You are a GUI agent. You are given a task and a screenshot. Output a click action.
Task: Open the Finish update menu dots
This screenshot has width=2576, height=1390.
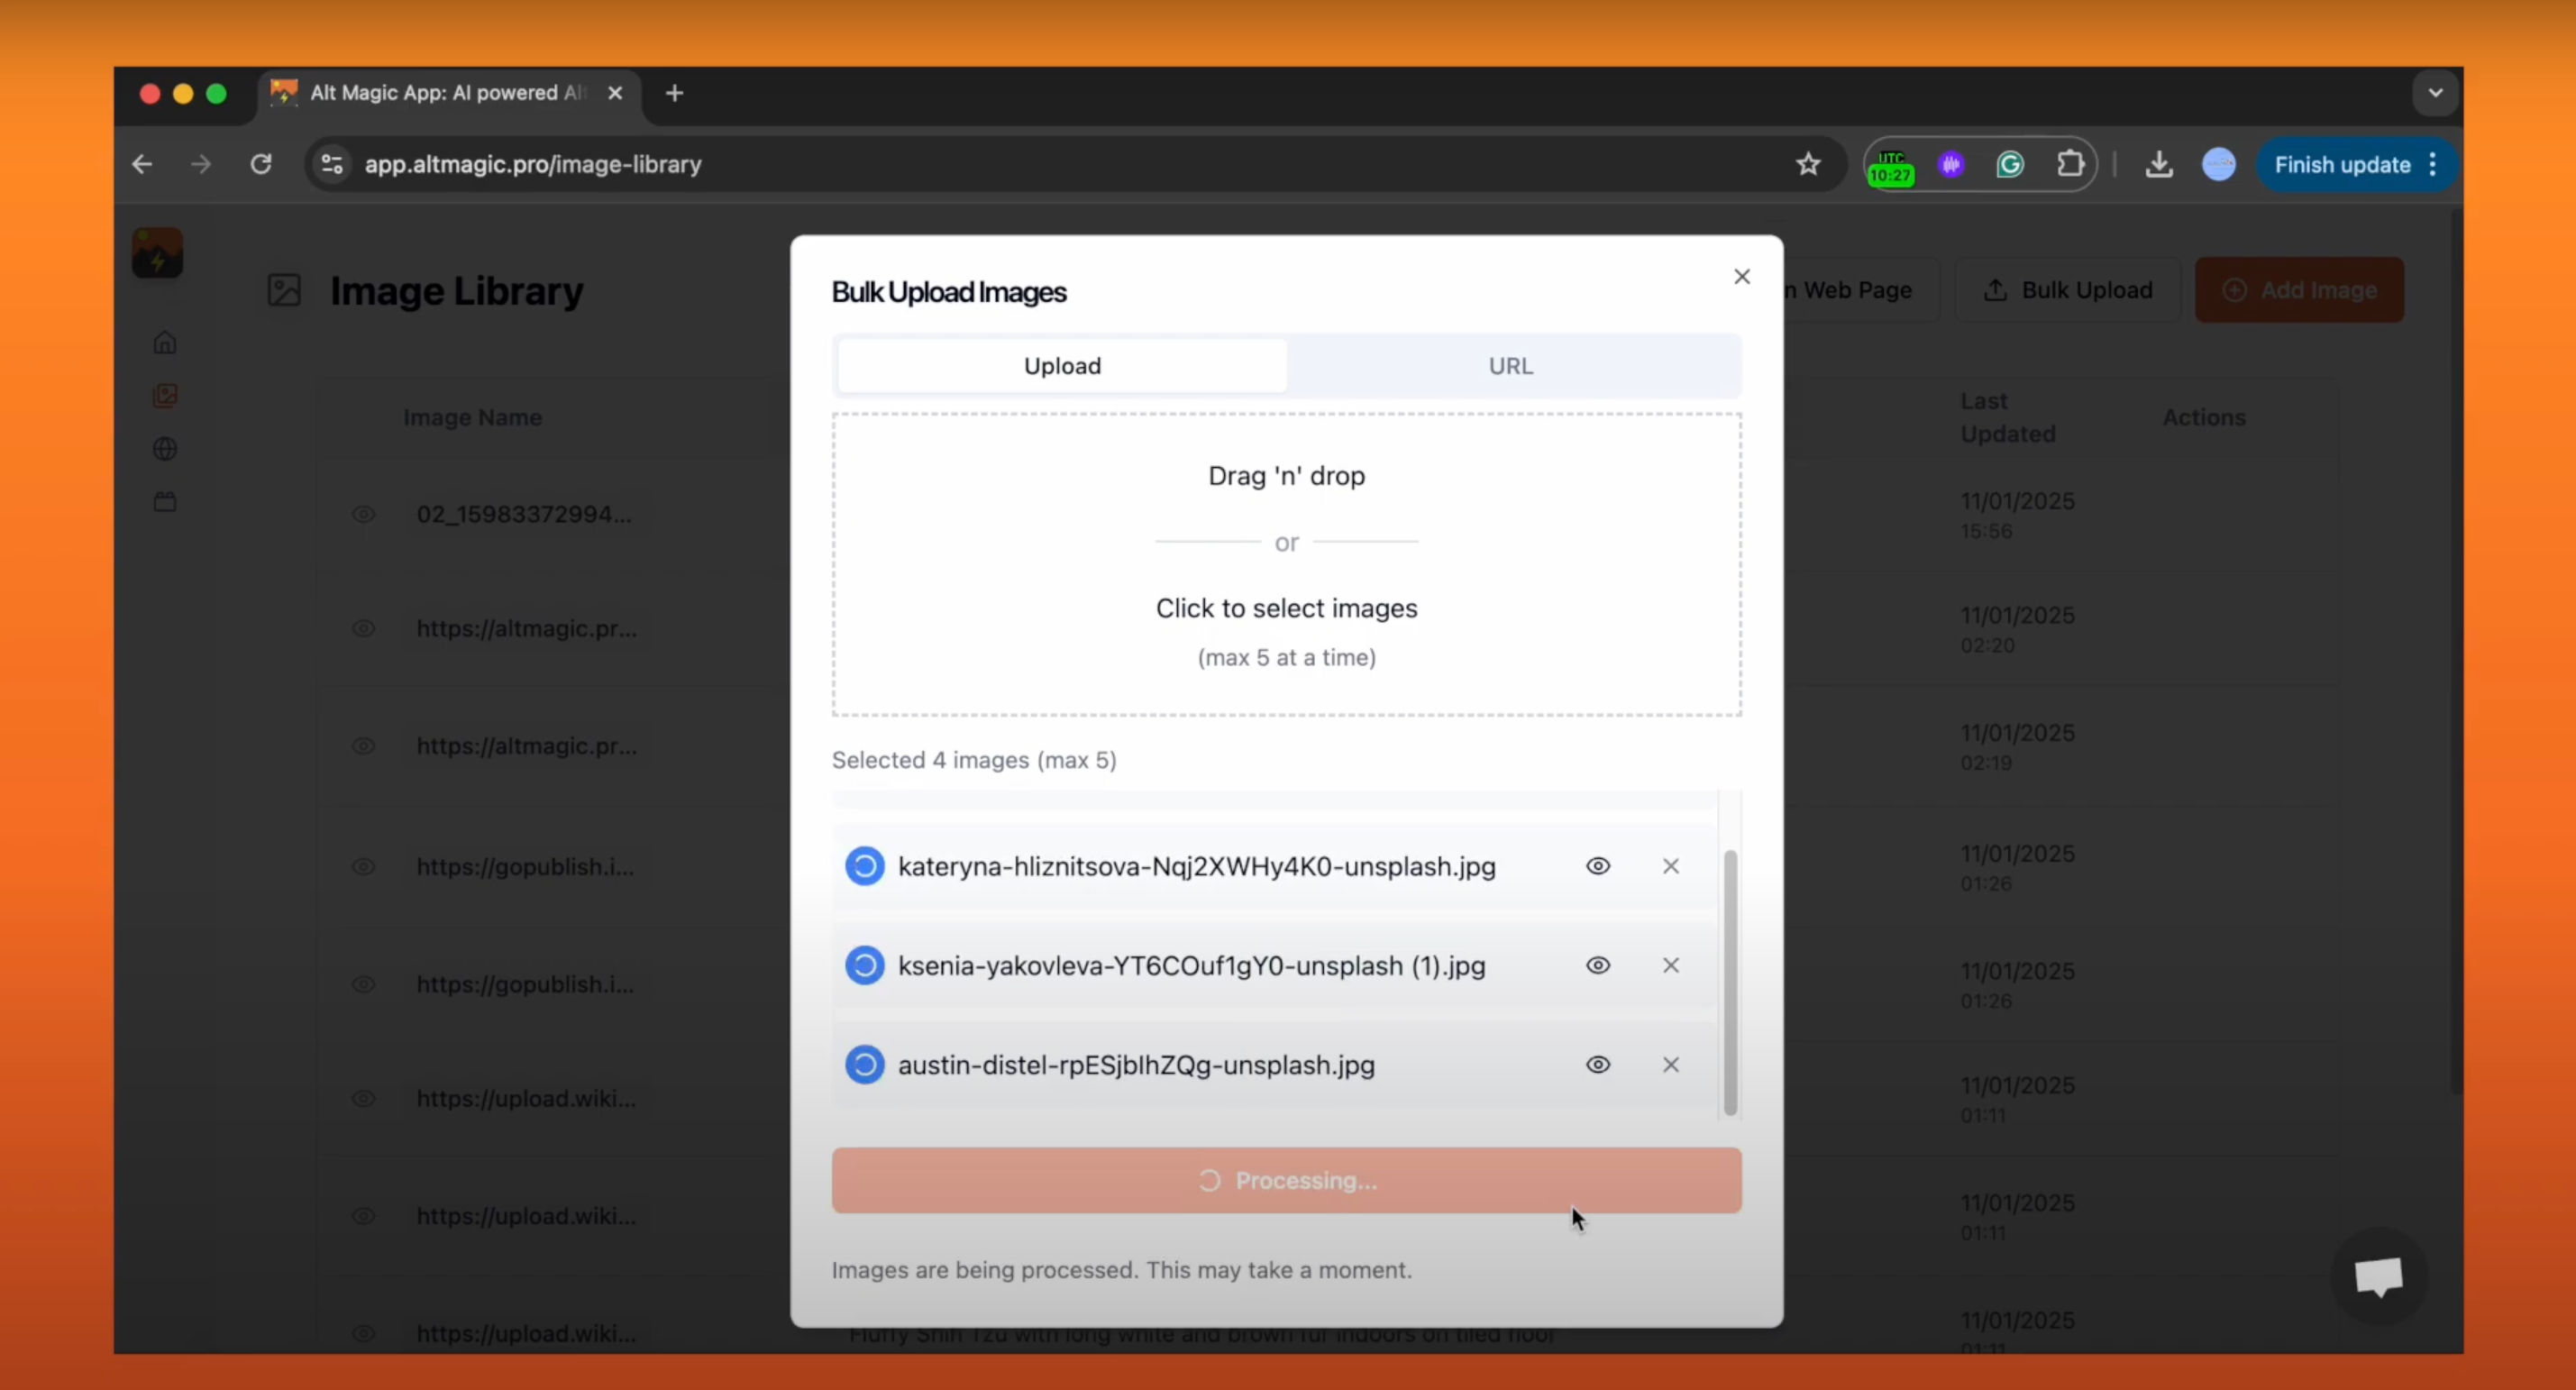[2433, 164]
